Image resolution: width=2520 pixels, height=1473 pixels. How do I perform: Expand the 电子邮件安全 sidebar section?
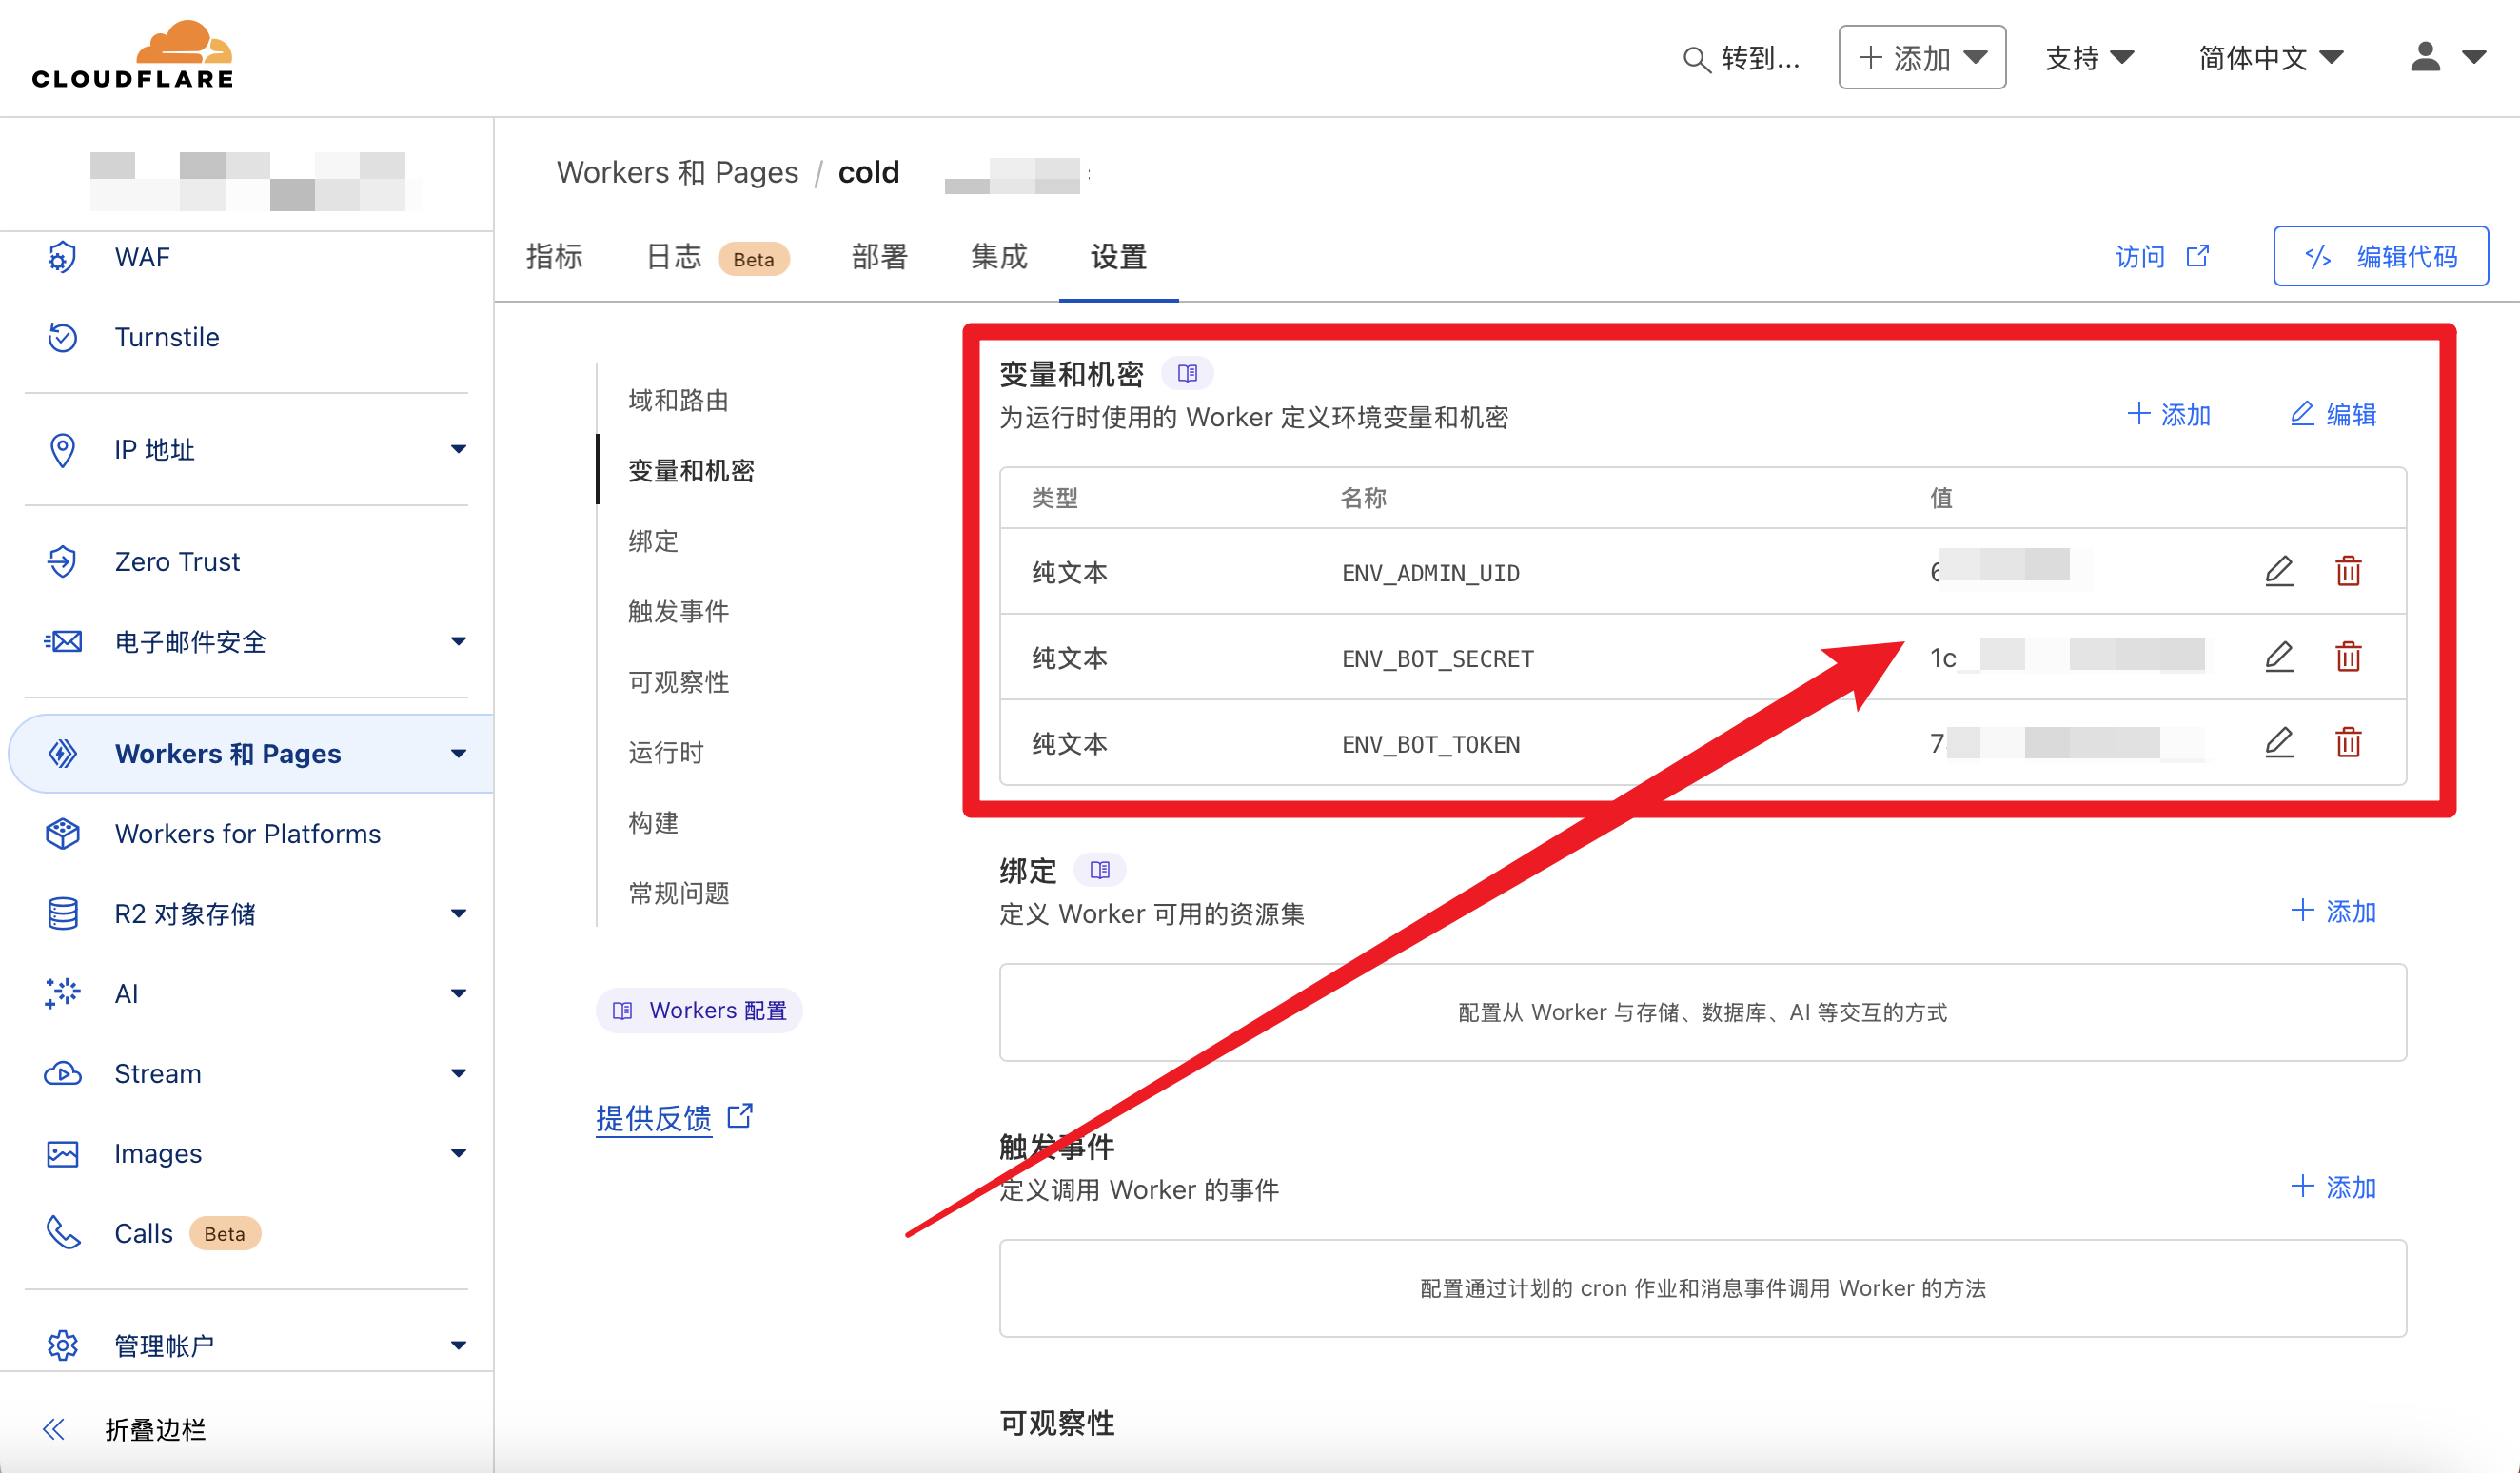pyautogui.click(x=458, y=641)
